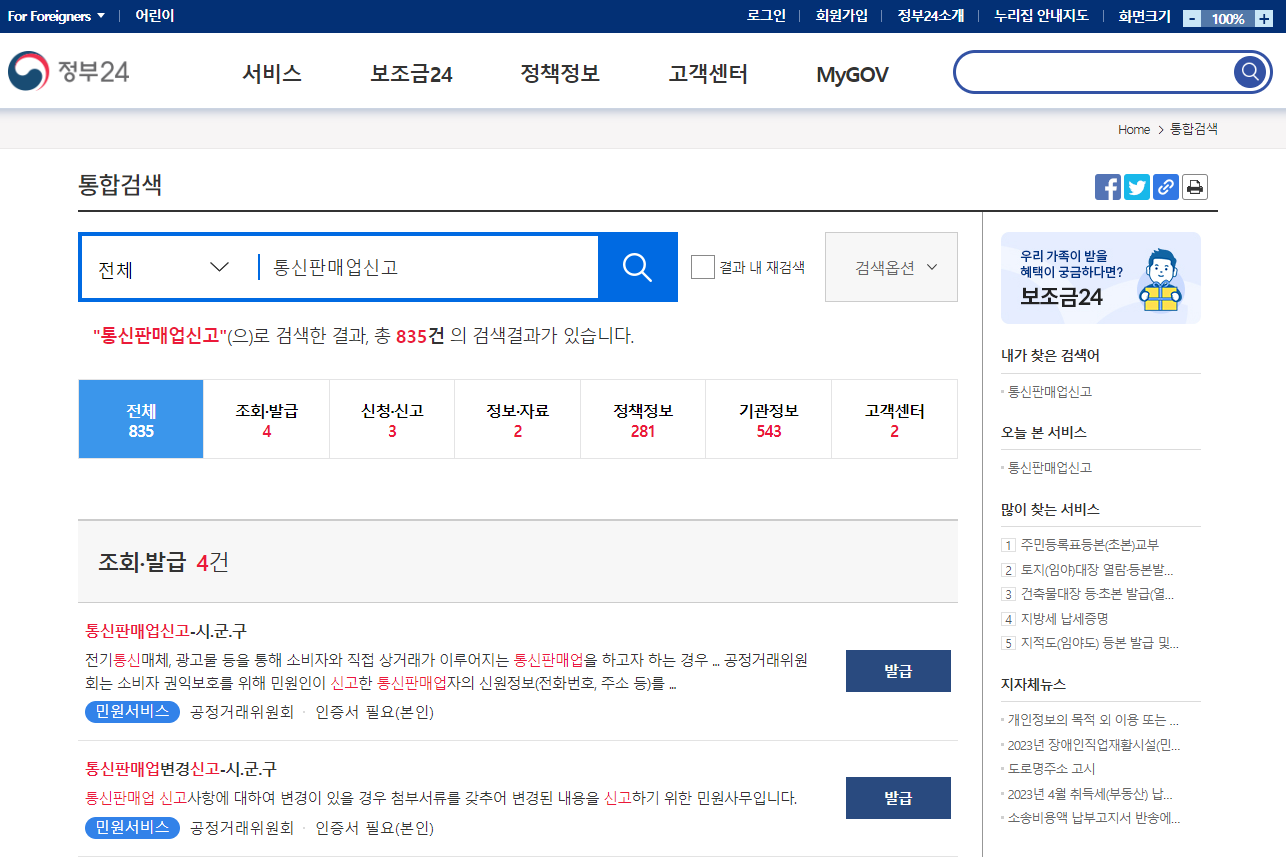1286x857 pixels.
Task: Open the 전체 search category dropdown
Action: pos(165,266)
